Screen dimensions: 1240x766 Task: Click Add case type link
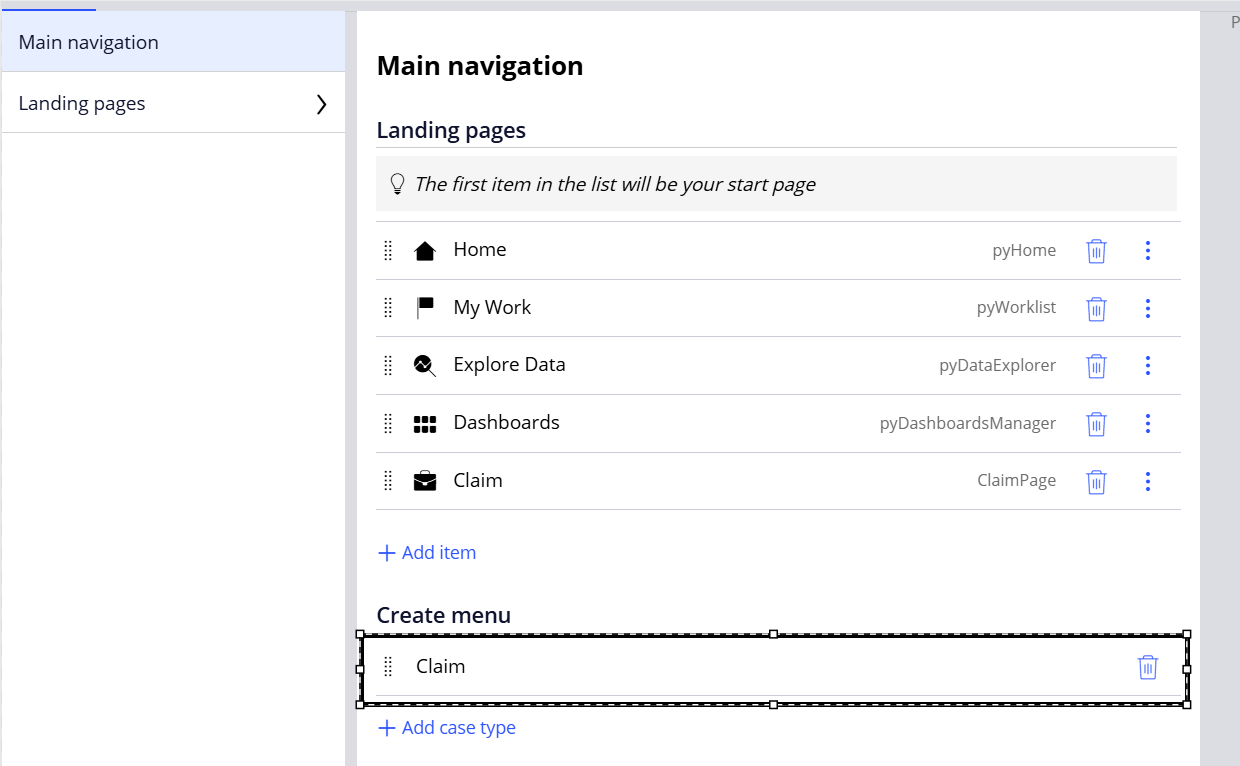coord(447,728)
